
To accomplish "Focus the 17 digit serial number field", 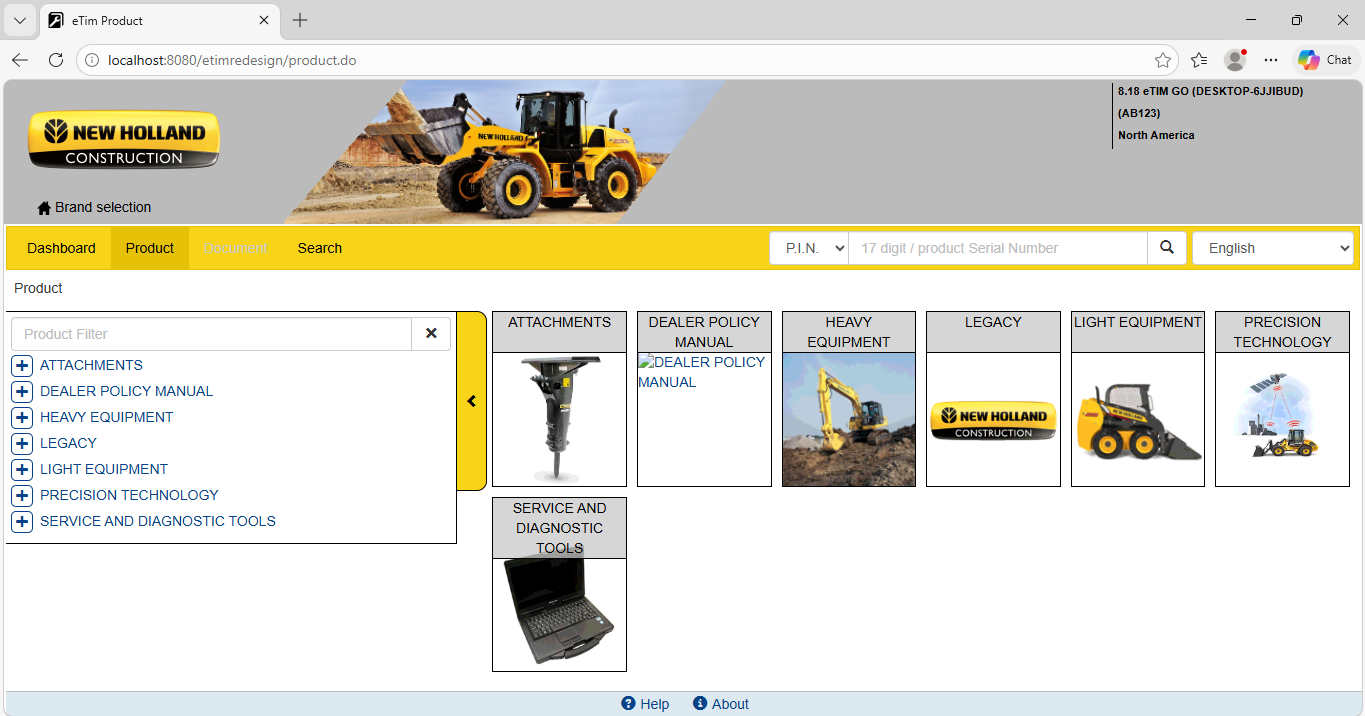I will [998, 248].
